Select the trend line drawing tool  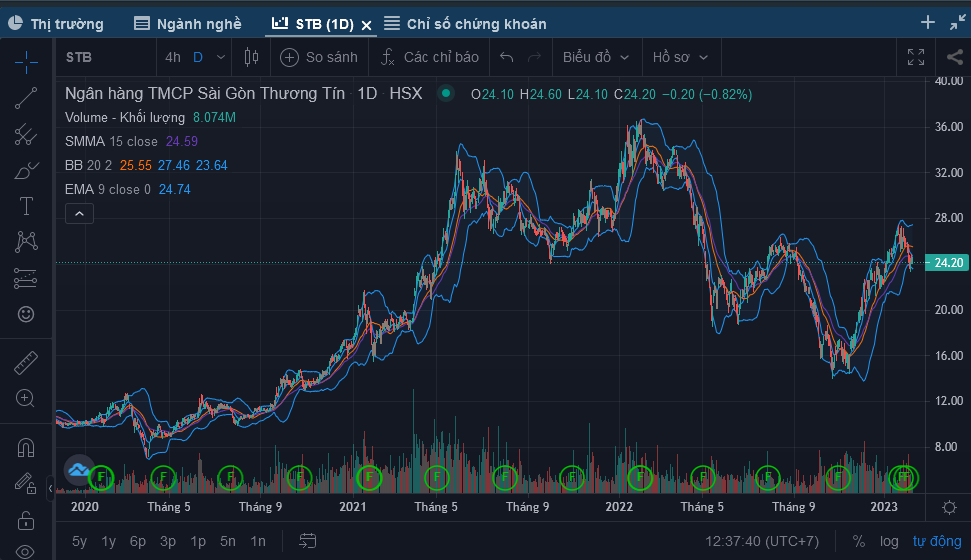tap(26, 98)
